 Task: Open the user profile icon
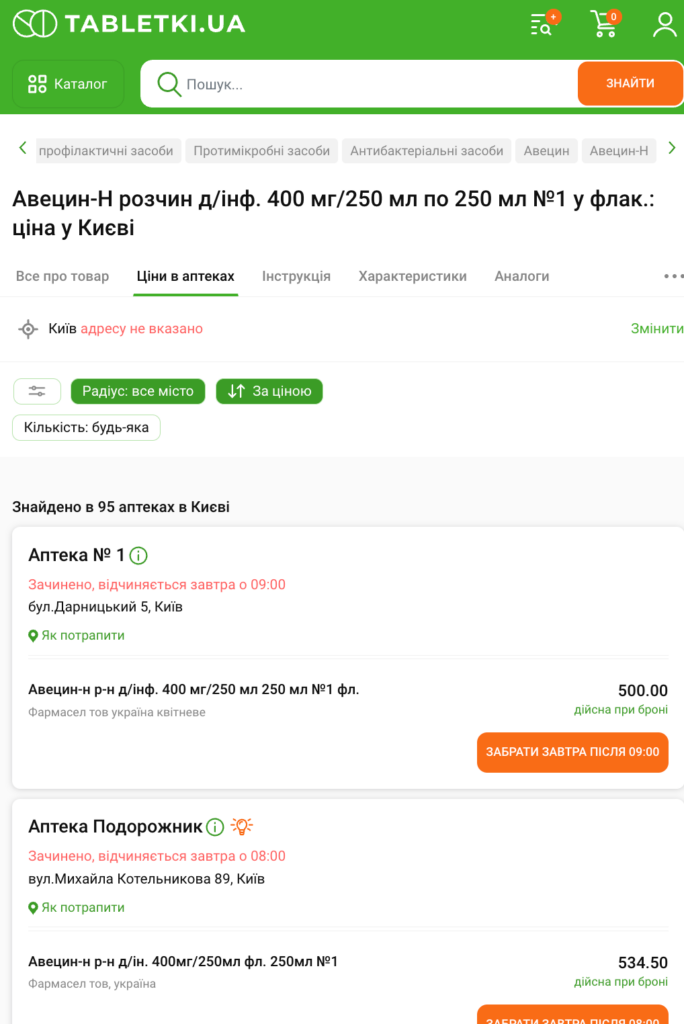click(665, 24)
